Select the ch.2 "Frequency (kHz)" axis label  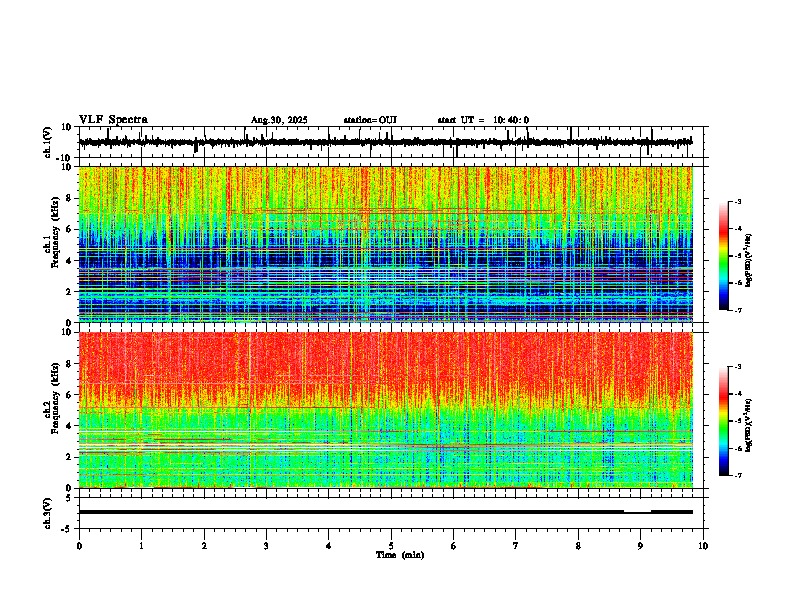tap(55, 398)
